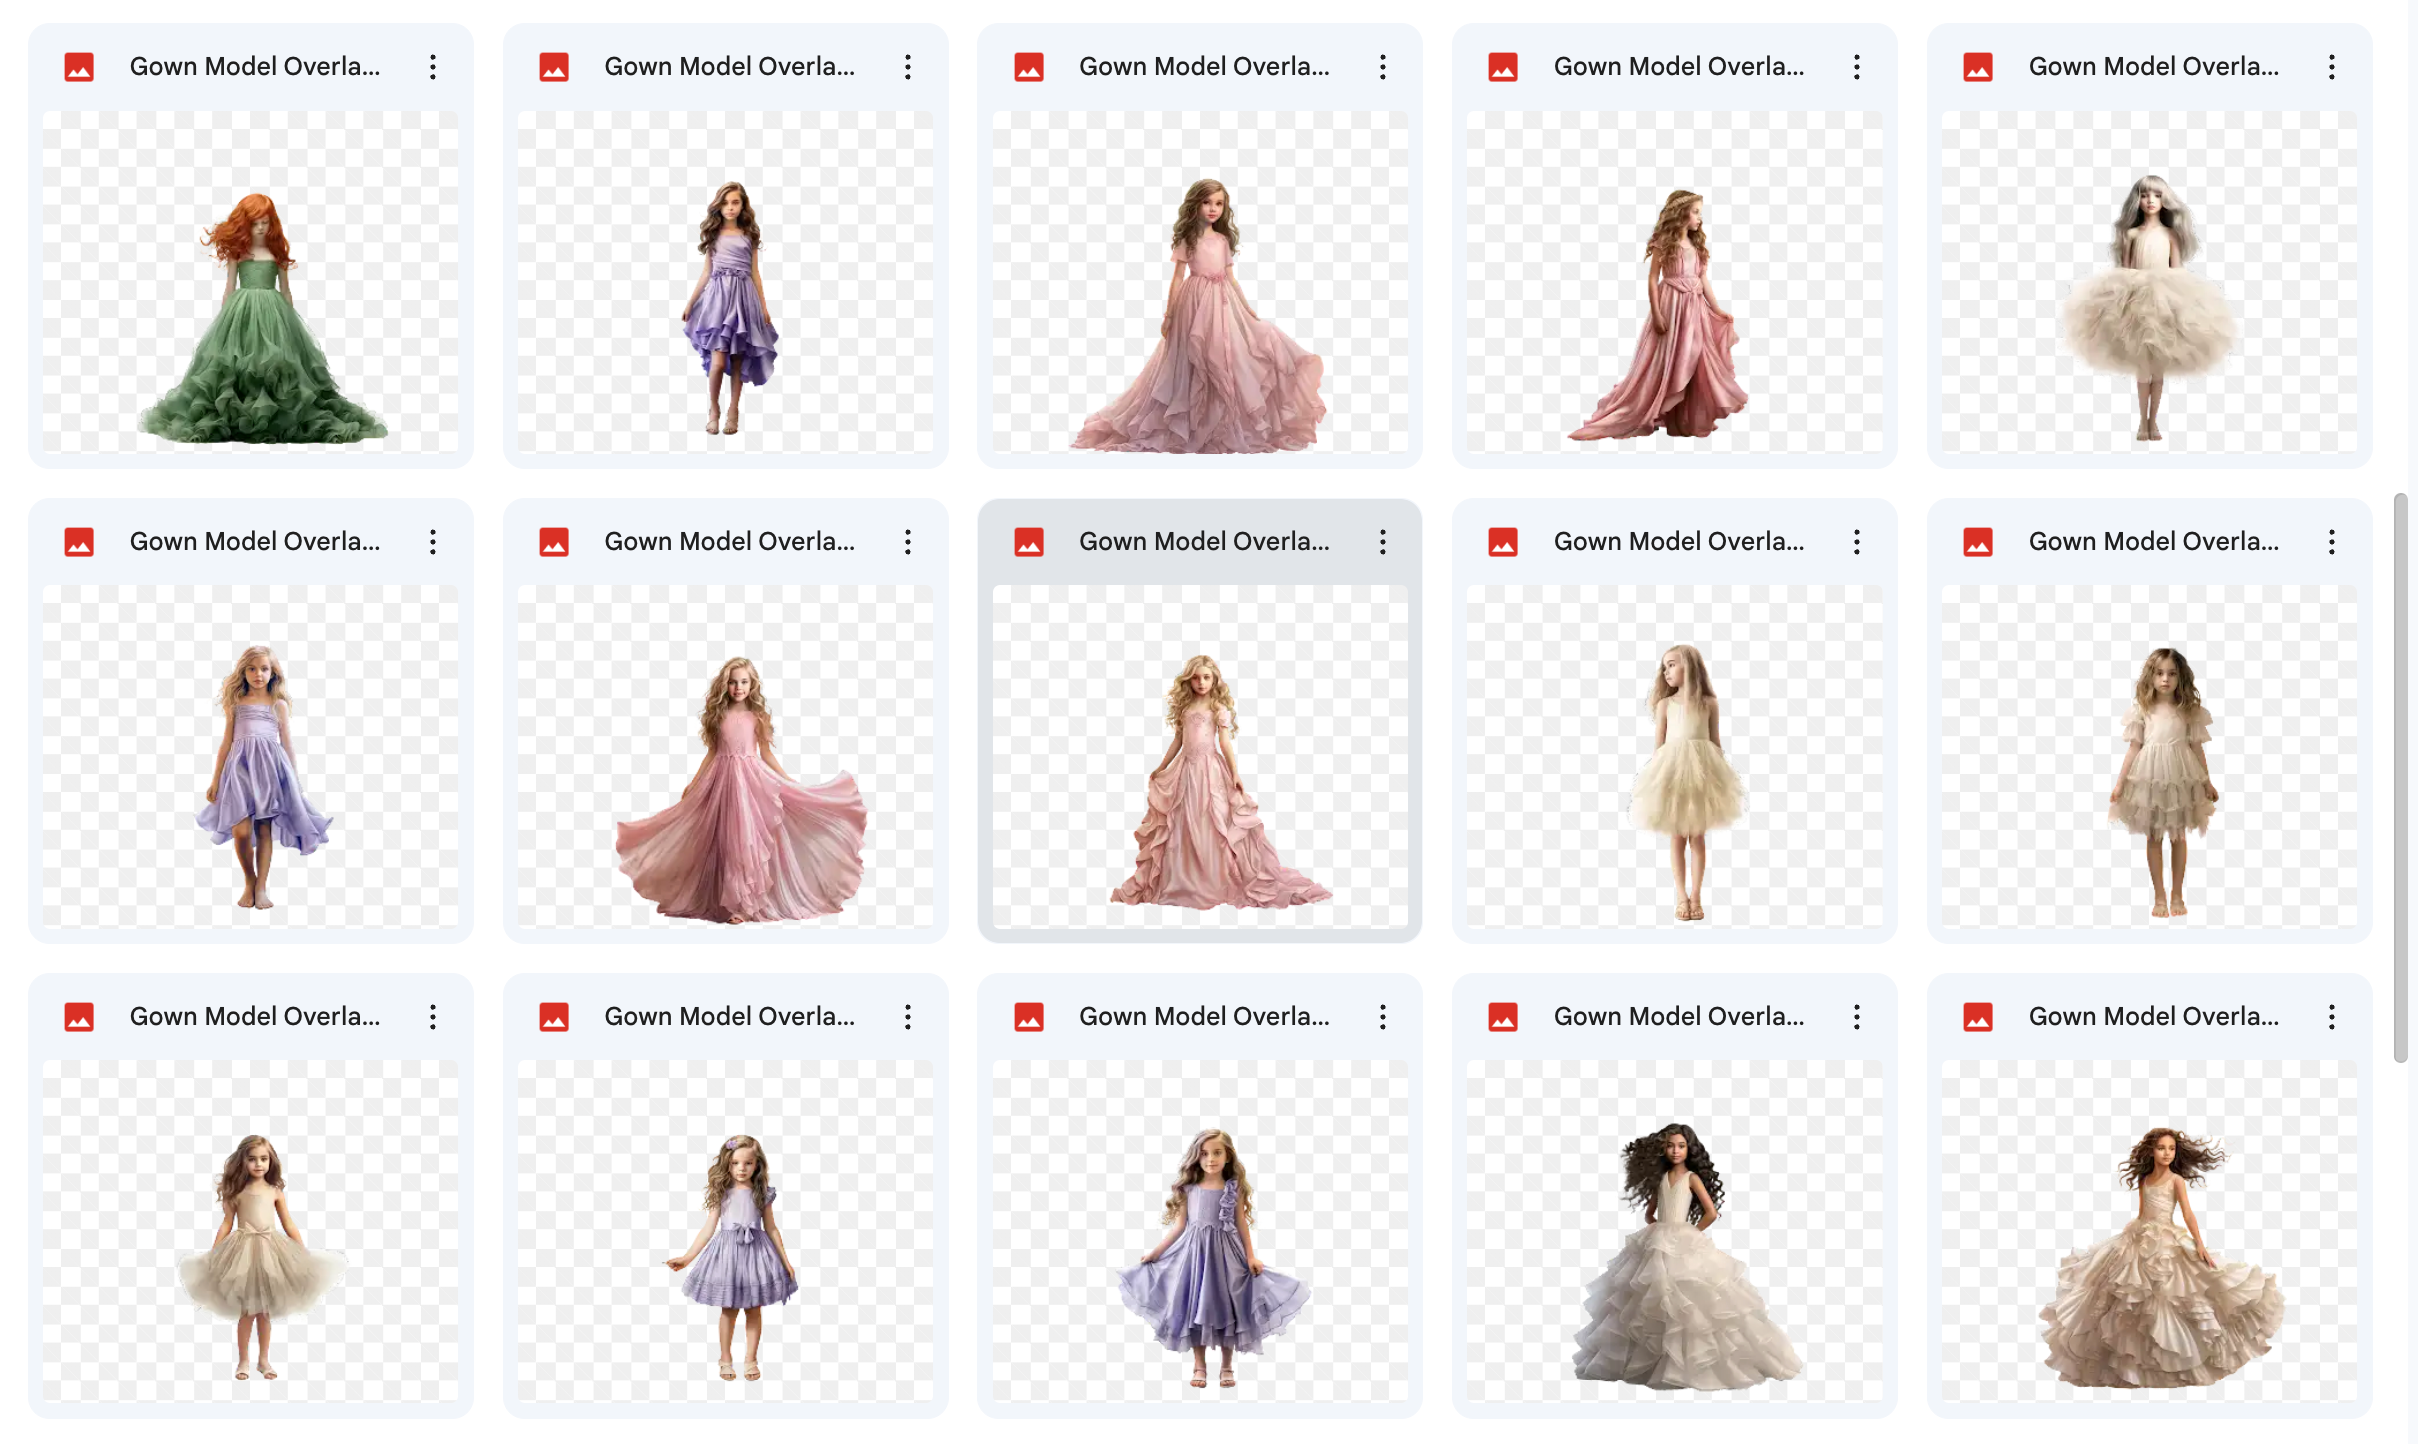
Task: Click the image file icon on the white tutu dress card
Action: [x=1979, y=66]
